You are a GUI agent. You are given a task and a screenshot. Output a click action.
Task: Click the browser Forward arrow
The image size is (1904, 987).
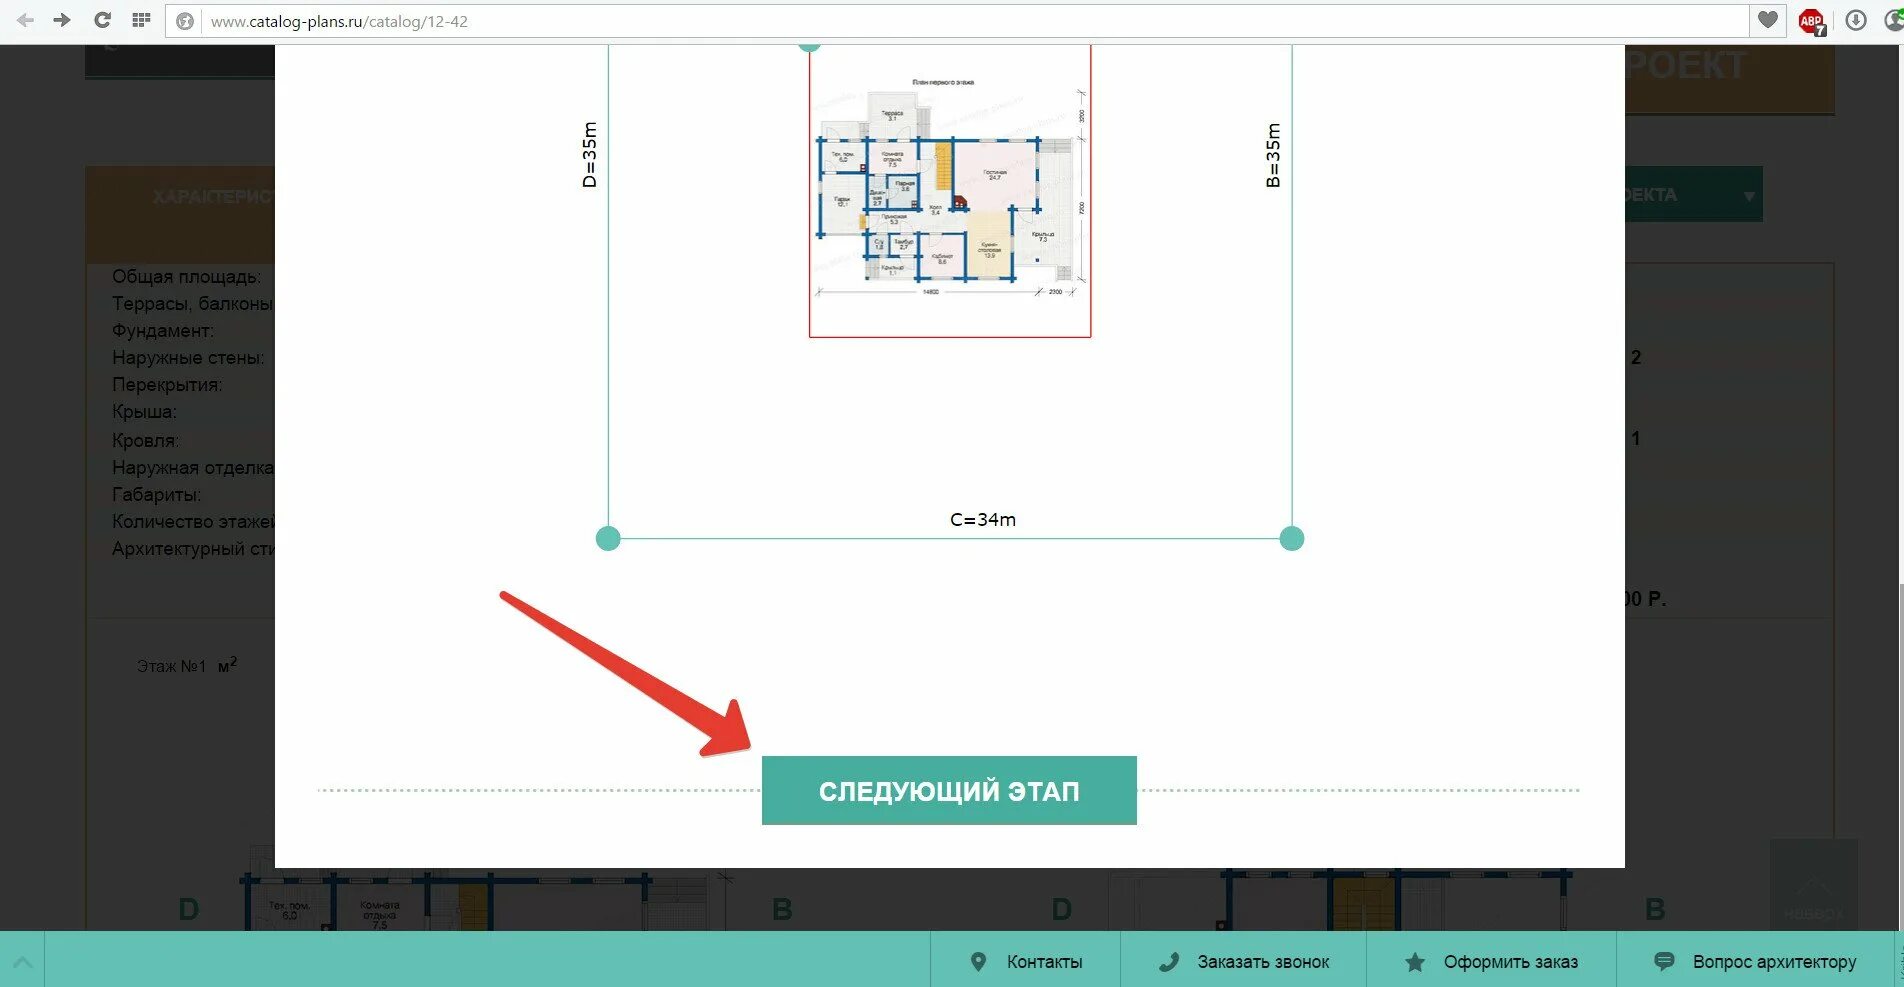(x=62, y=20)
